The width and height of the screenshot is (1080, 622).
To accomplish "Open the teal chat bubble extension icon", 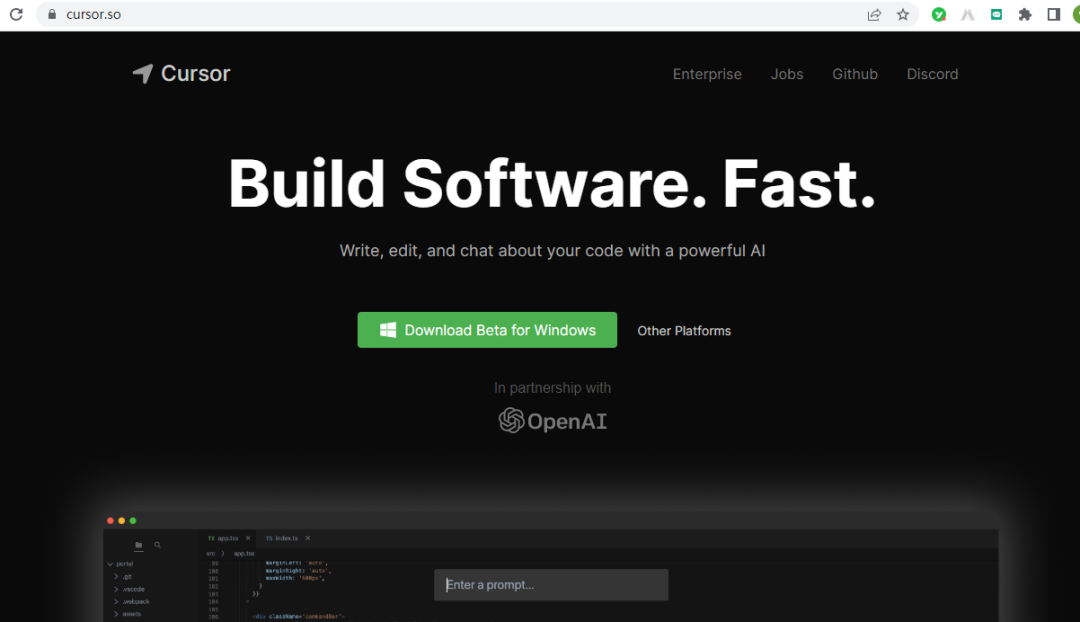I will [996, 14].
